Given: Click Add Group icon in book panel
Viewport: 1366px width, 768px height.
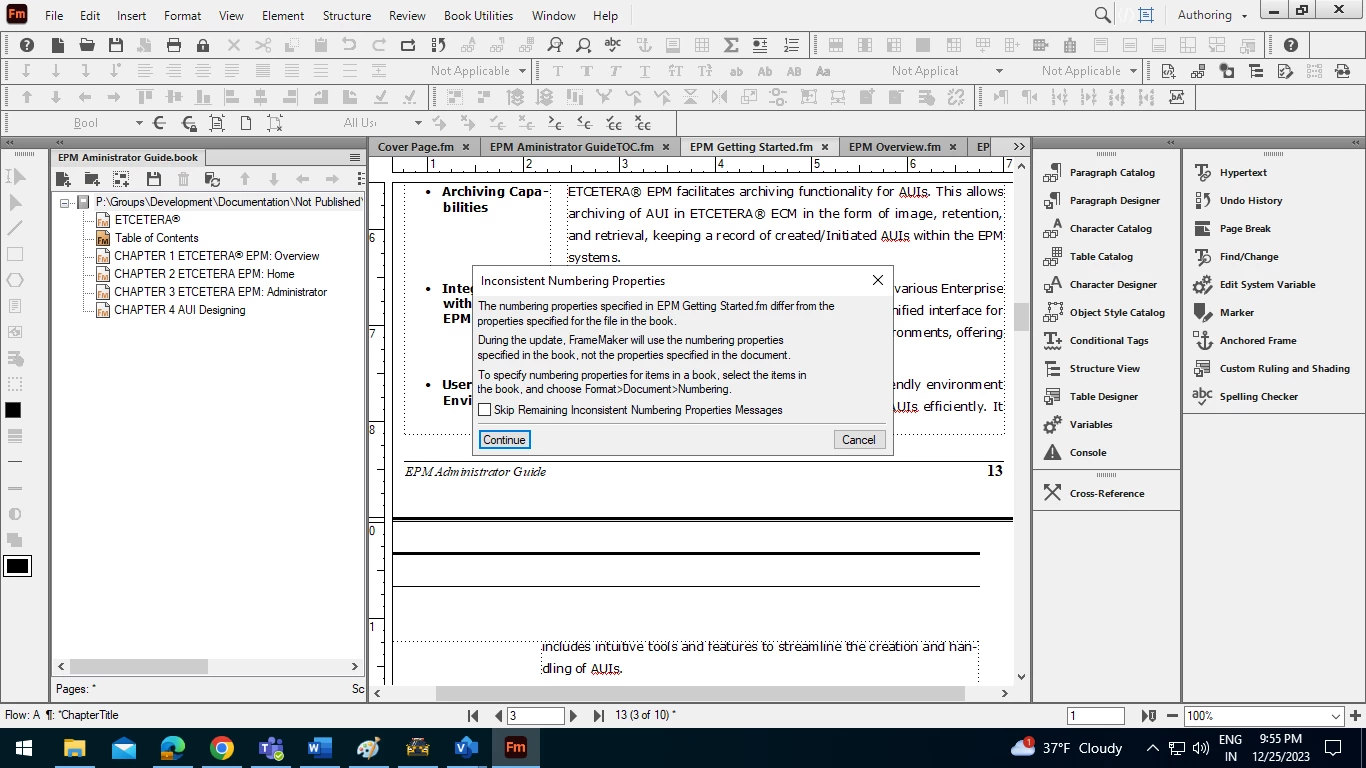Looking at the screenshot, I should click(121, 179).
